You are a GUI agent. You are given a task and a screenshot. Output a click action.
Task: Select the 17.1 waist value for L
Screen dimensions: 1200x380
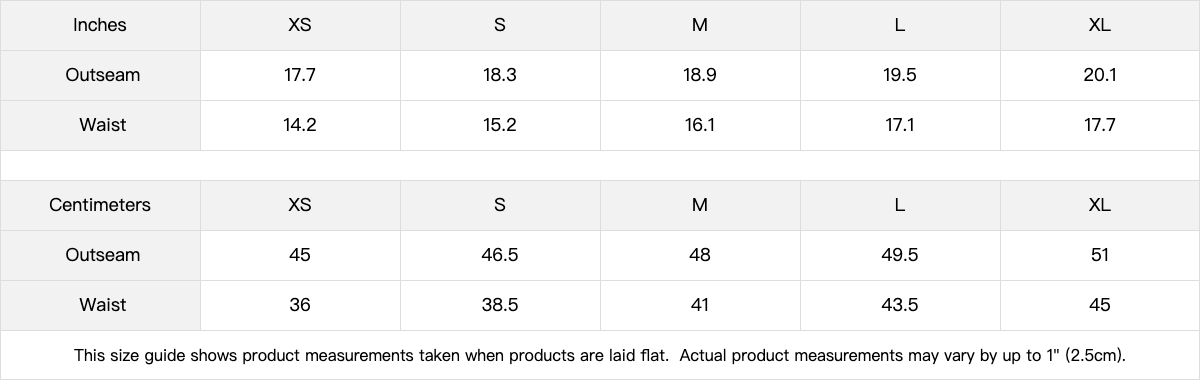900,125
